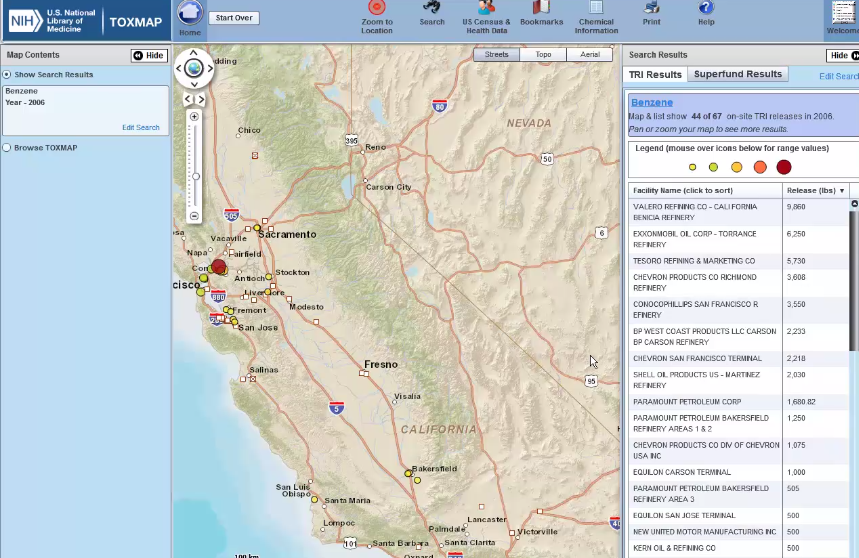Pan the map east arrow
Screen dimensions: 859x558
[210, 68]
